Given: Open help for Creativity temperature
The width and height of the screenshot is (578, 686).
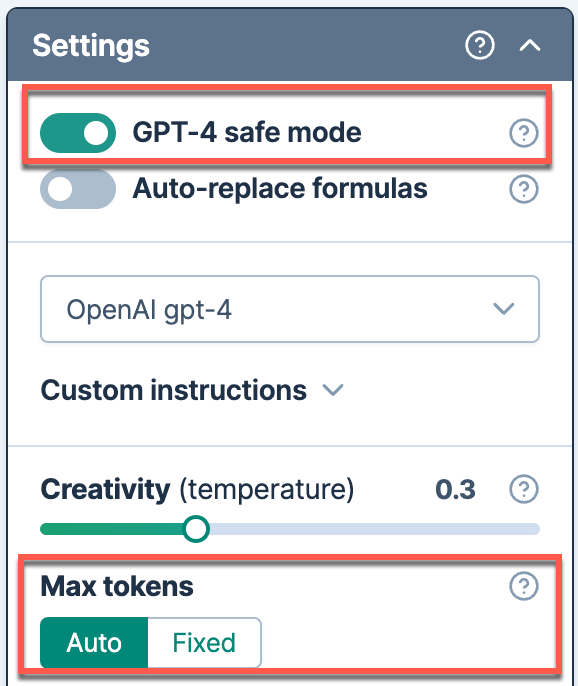Looking at the screenshot, I should click(x=523, y=489).
